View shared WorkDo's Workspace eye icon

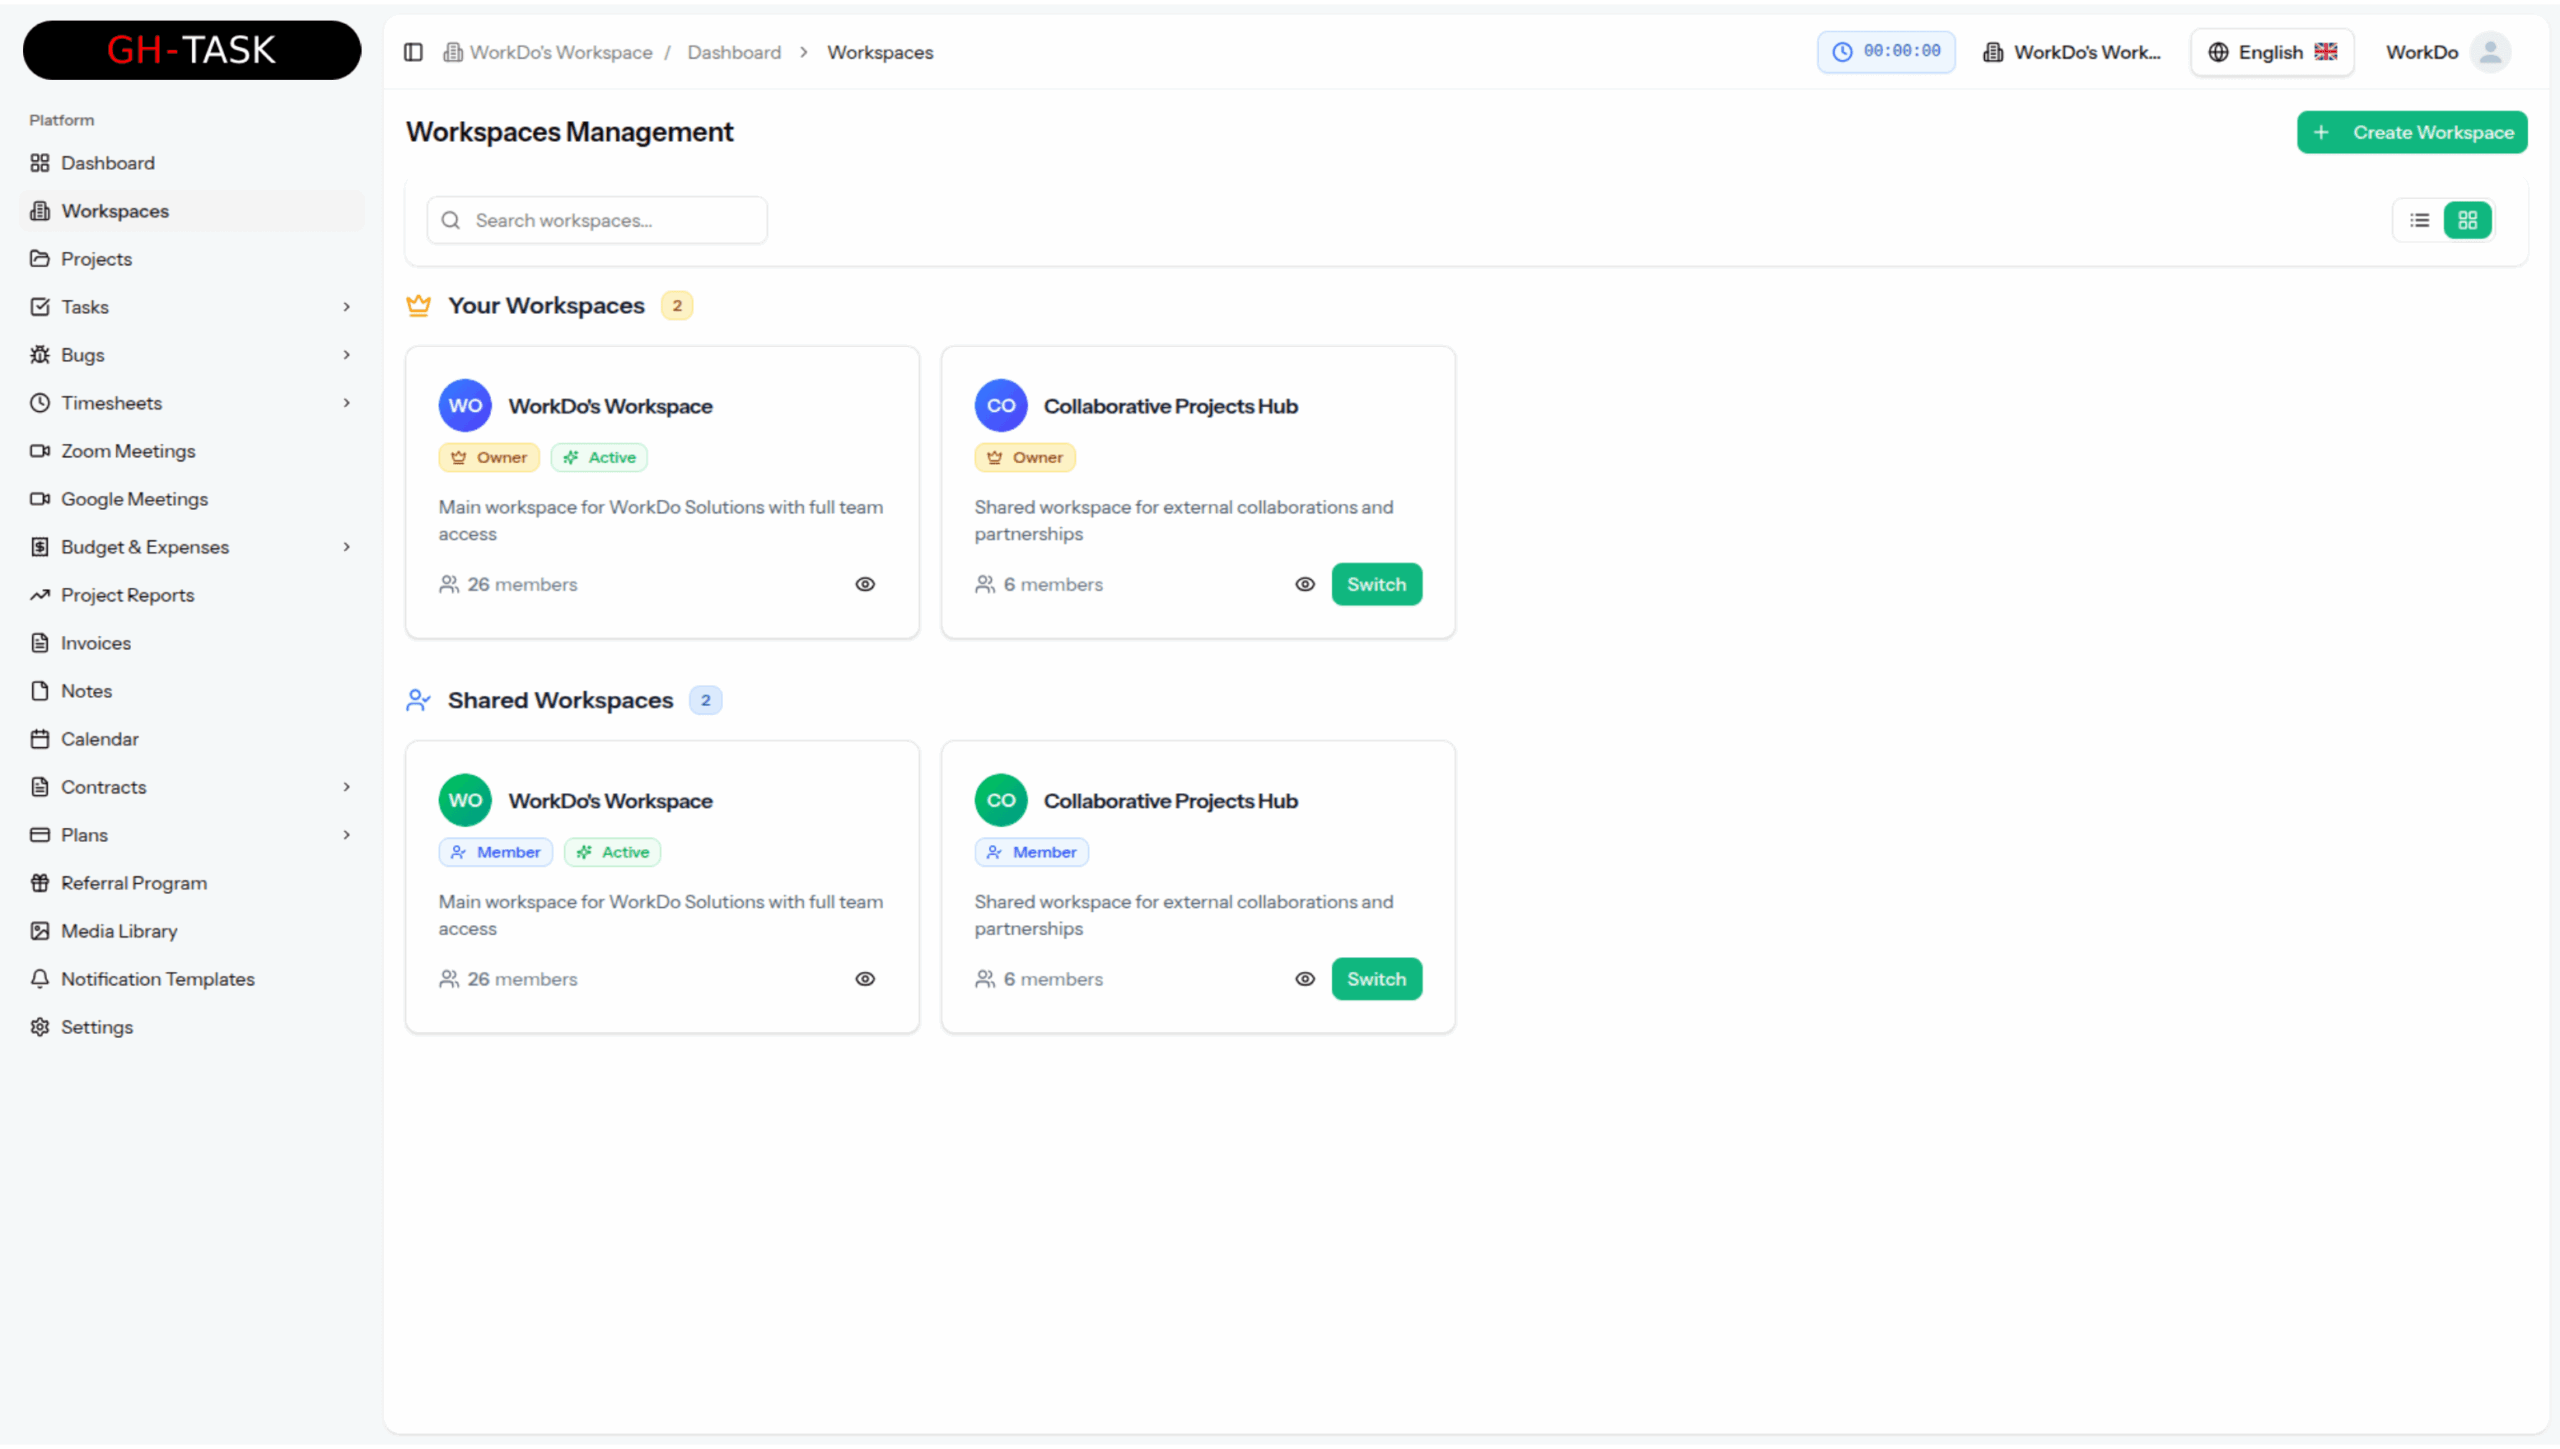(865, 979)
